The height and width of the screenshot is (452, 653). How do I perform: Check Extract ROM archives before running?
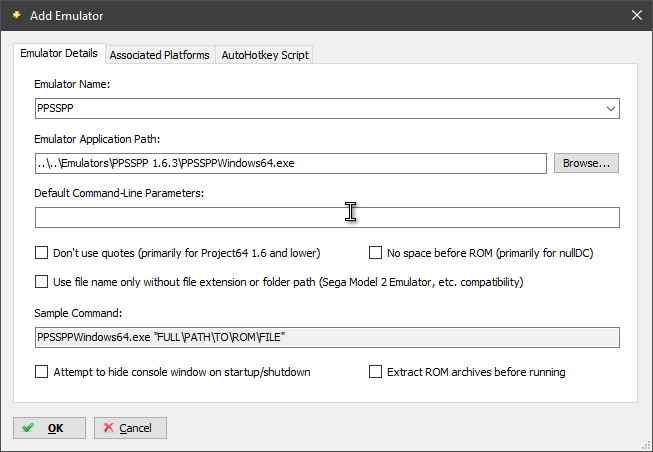(x=375, y=372)
